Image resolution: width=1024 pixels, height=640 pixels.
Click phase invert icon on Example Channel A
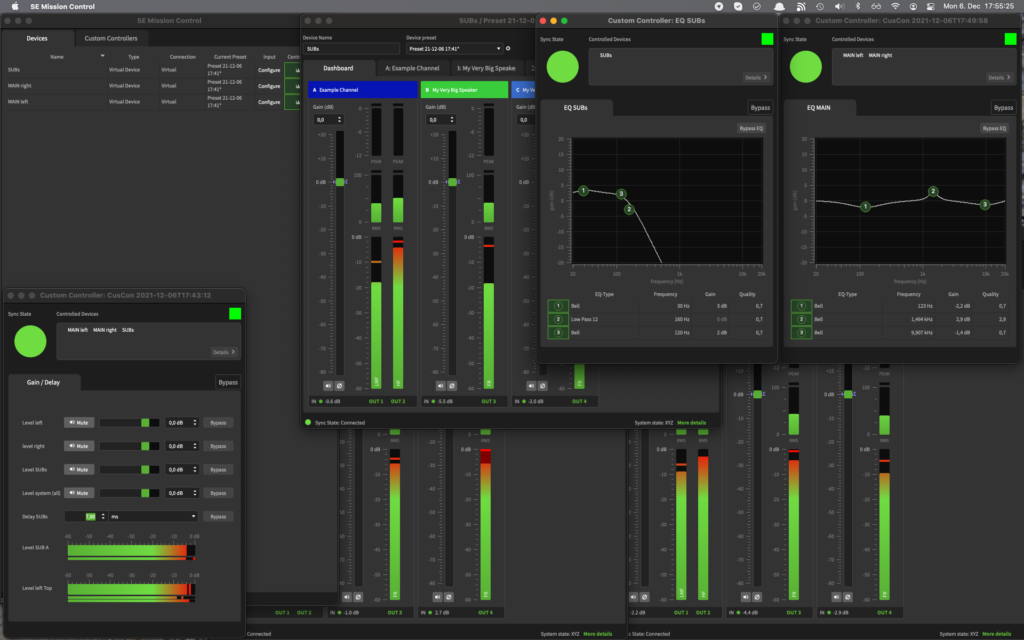point(339,385)
